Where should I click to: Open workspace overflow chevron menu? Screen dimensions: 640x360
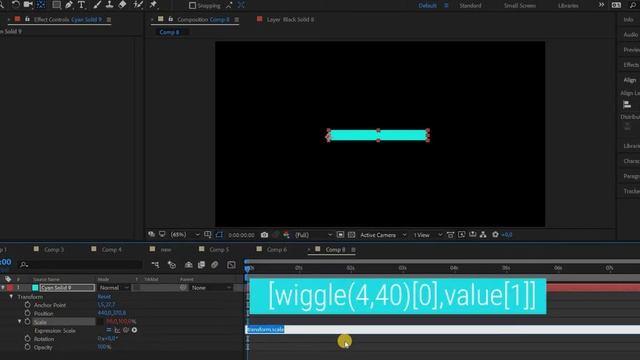(x=601, y=5)
